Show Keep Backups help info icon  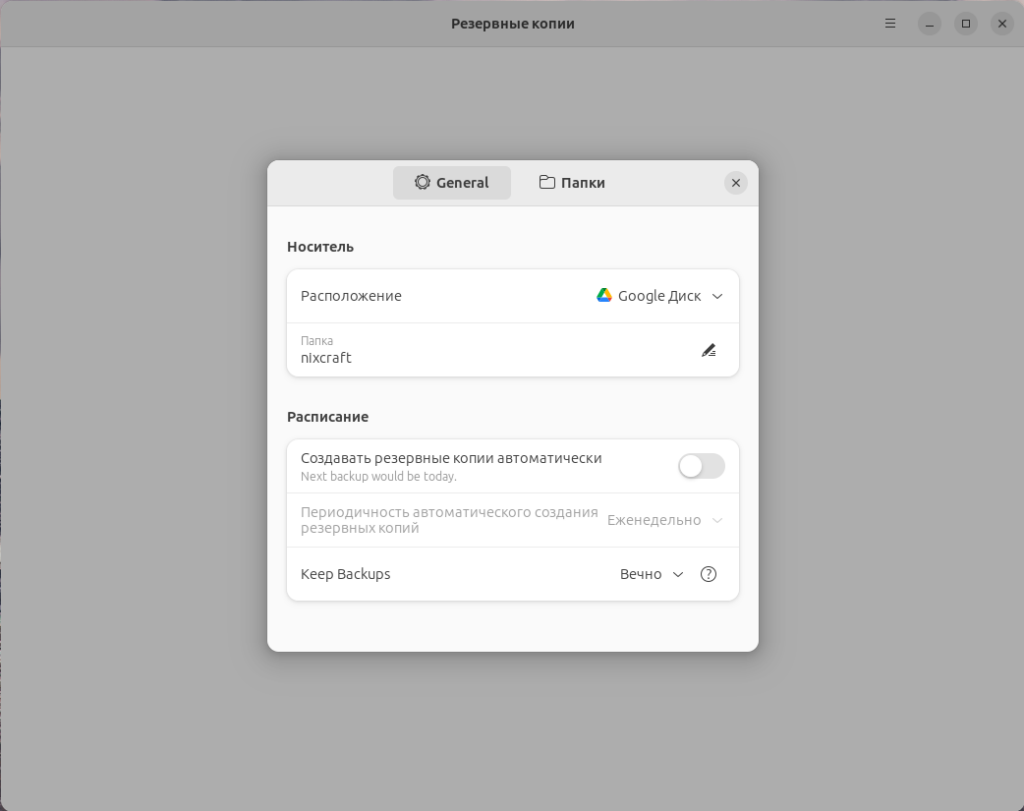pos(709,574)
